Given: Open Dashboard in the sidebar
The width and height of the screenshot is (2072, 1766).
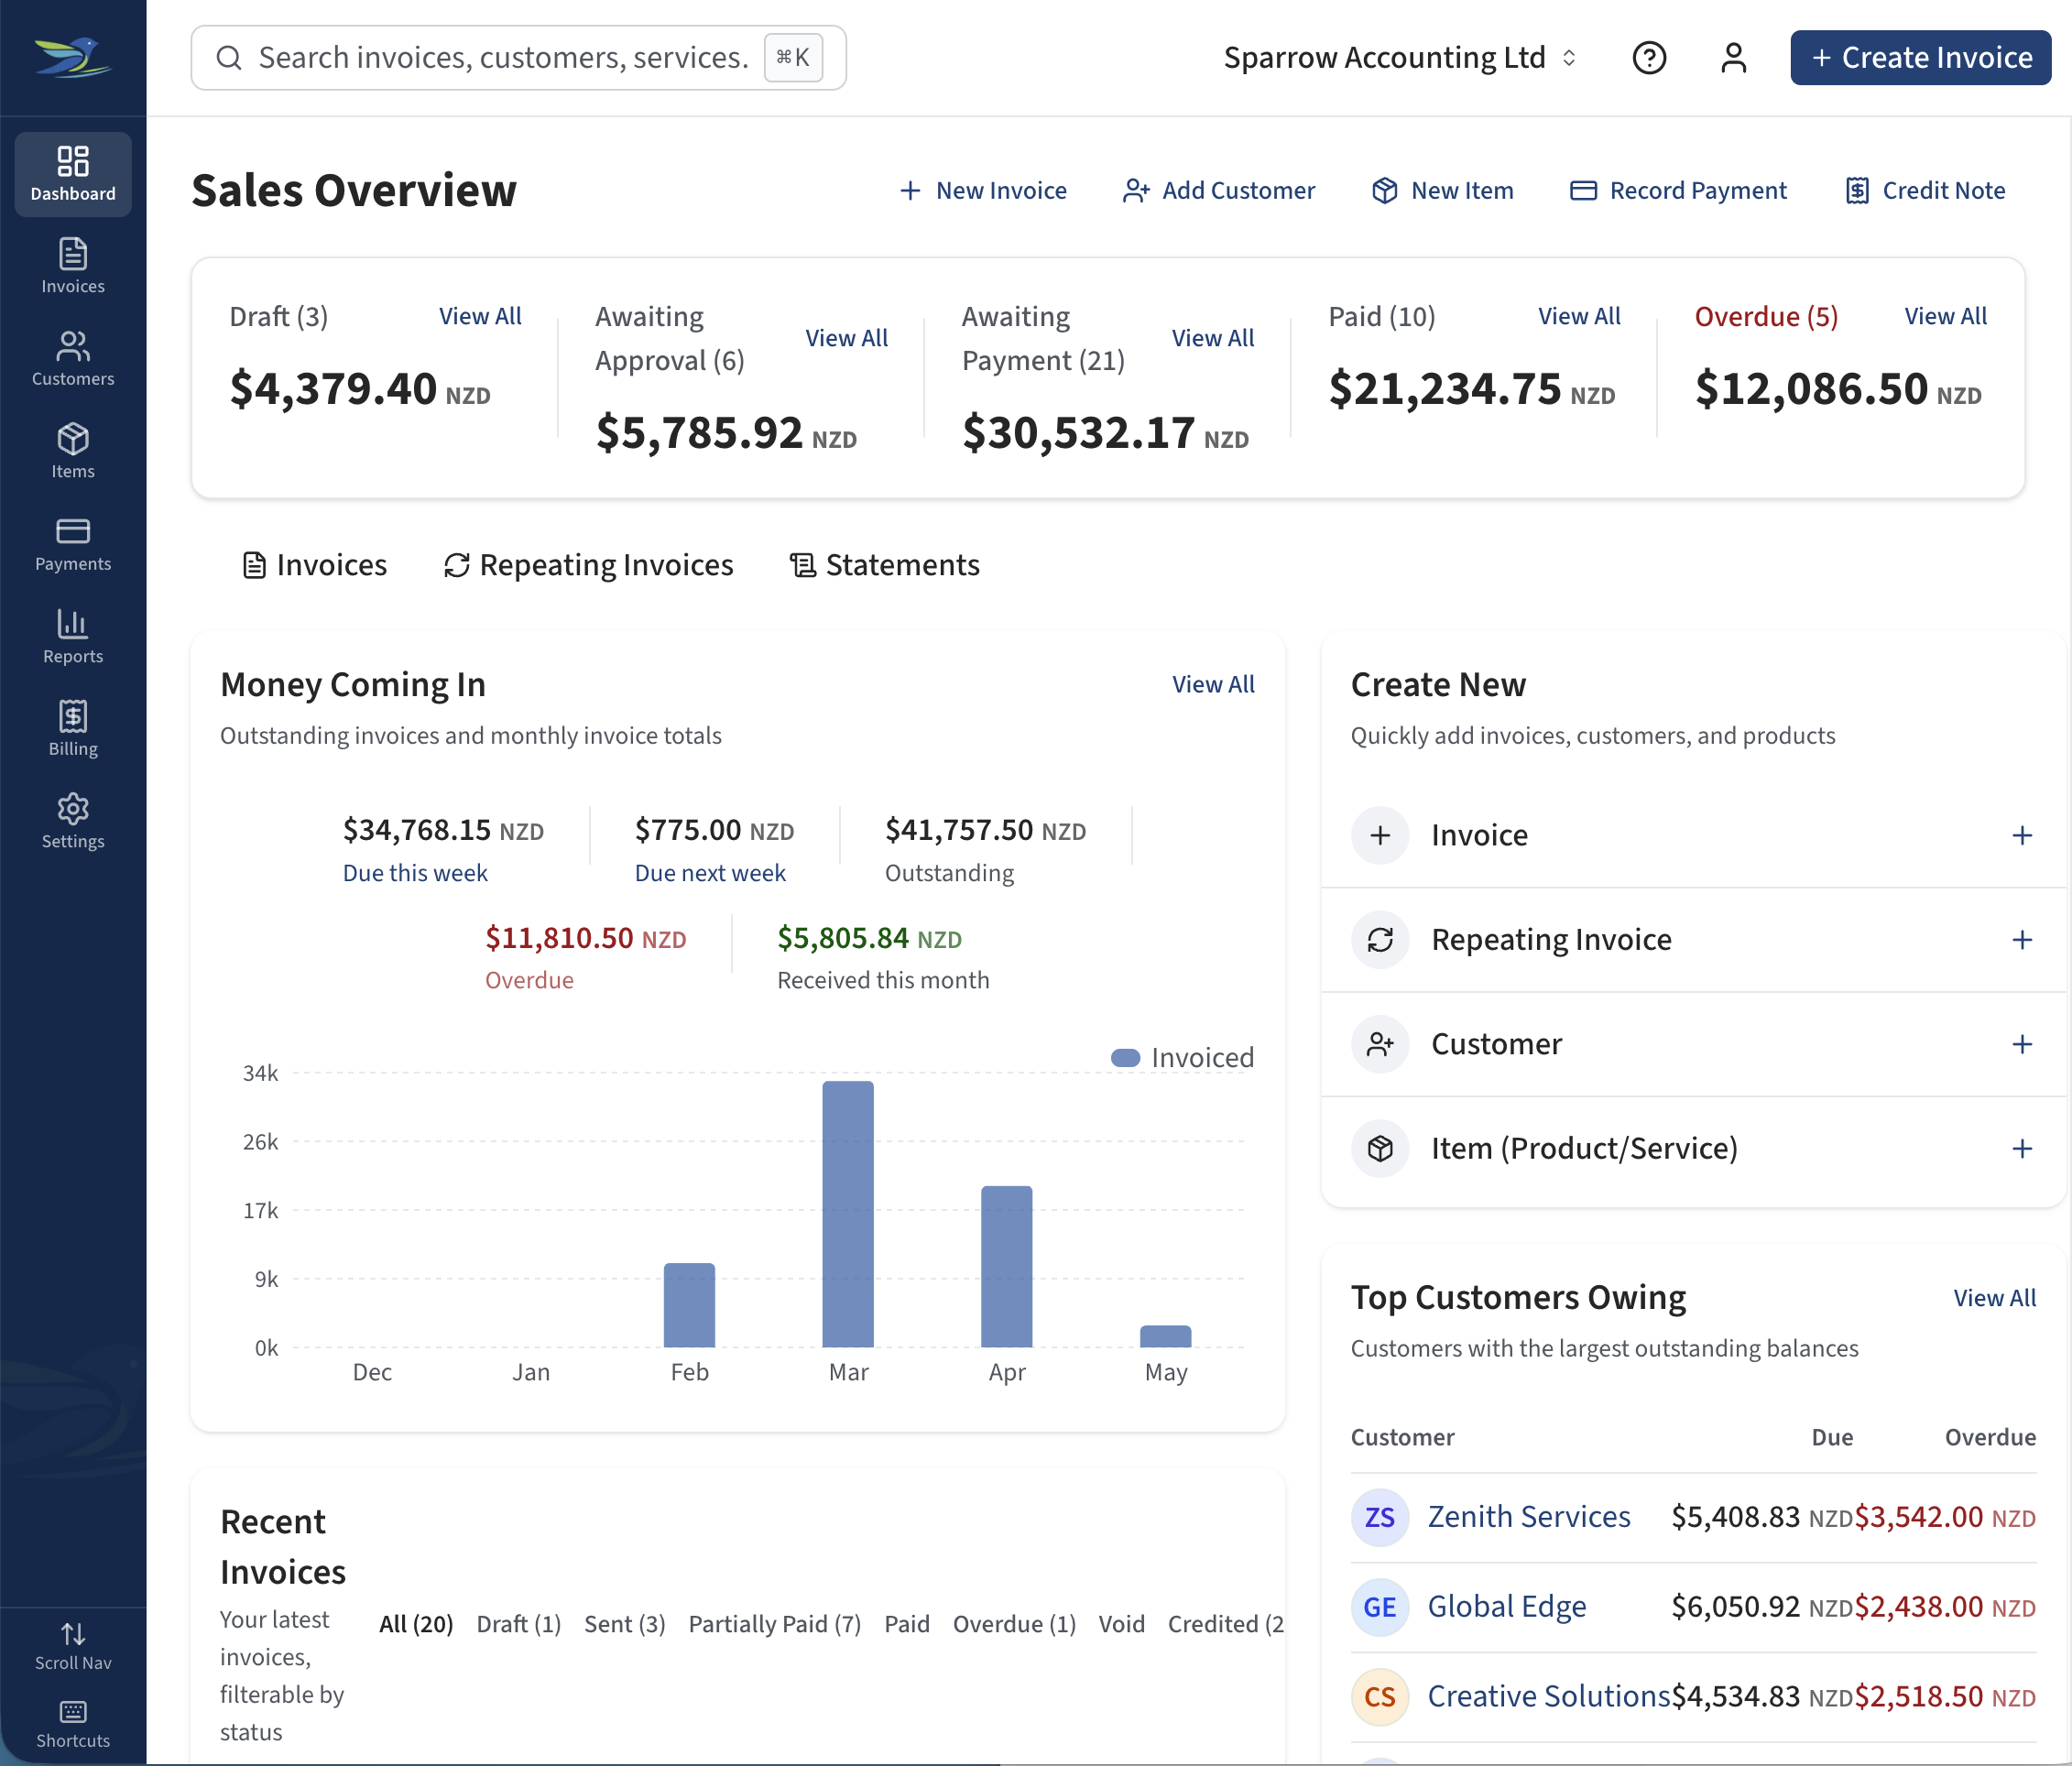Looking at the screenshot, I should [x=73, y=174].
